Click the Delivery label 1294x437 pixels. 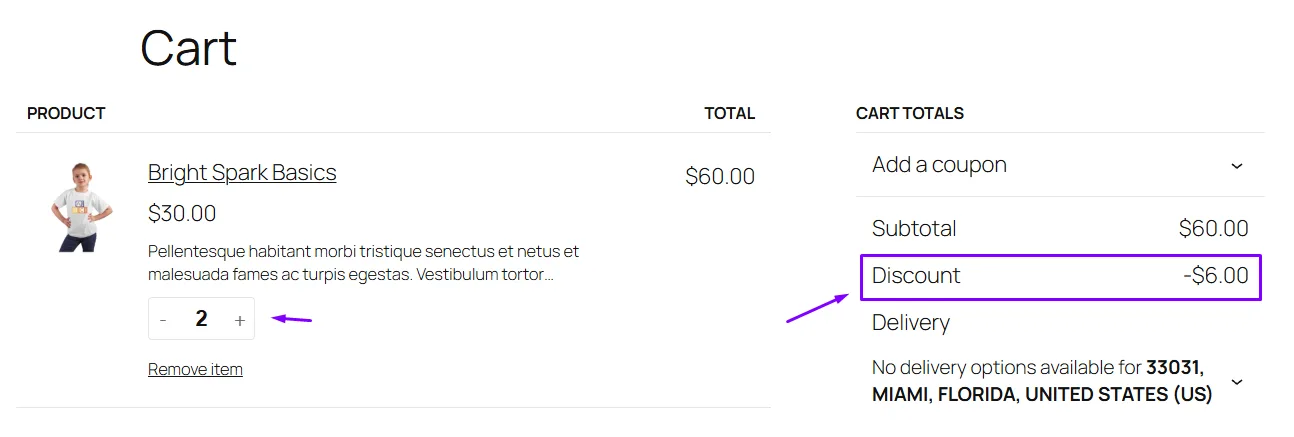[911, 323]
